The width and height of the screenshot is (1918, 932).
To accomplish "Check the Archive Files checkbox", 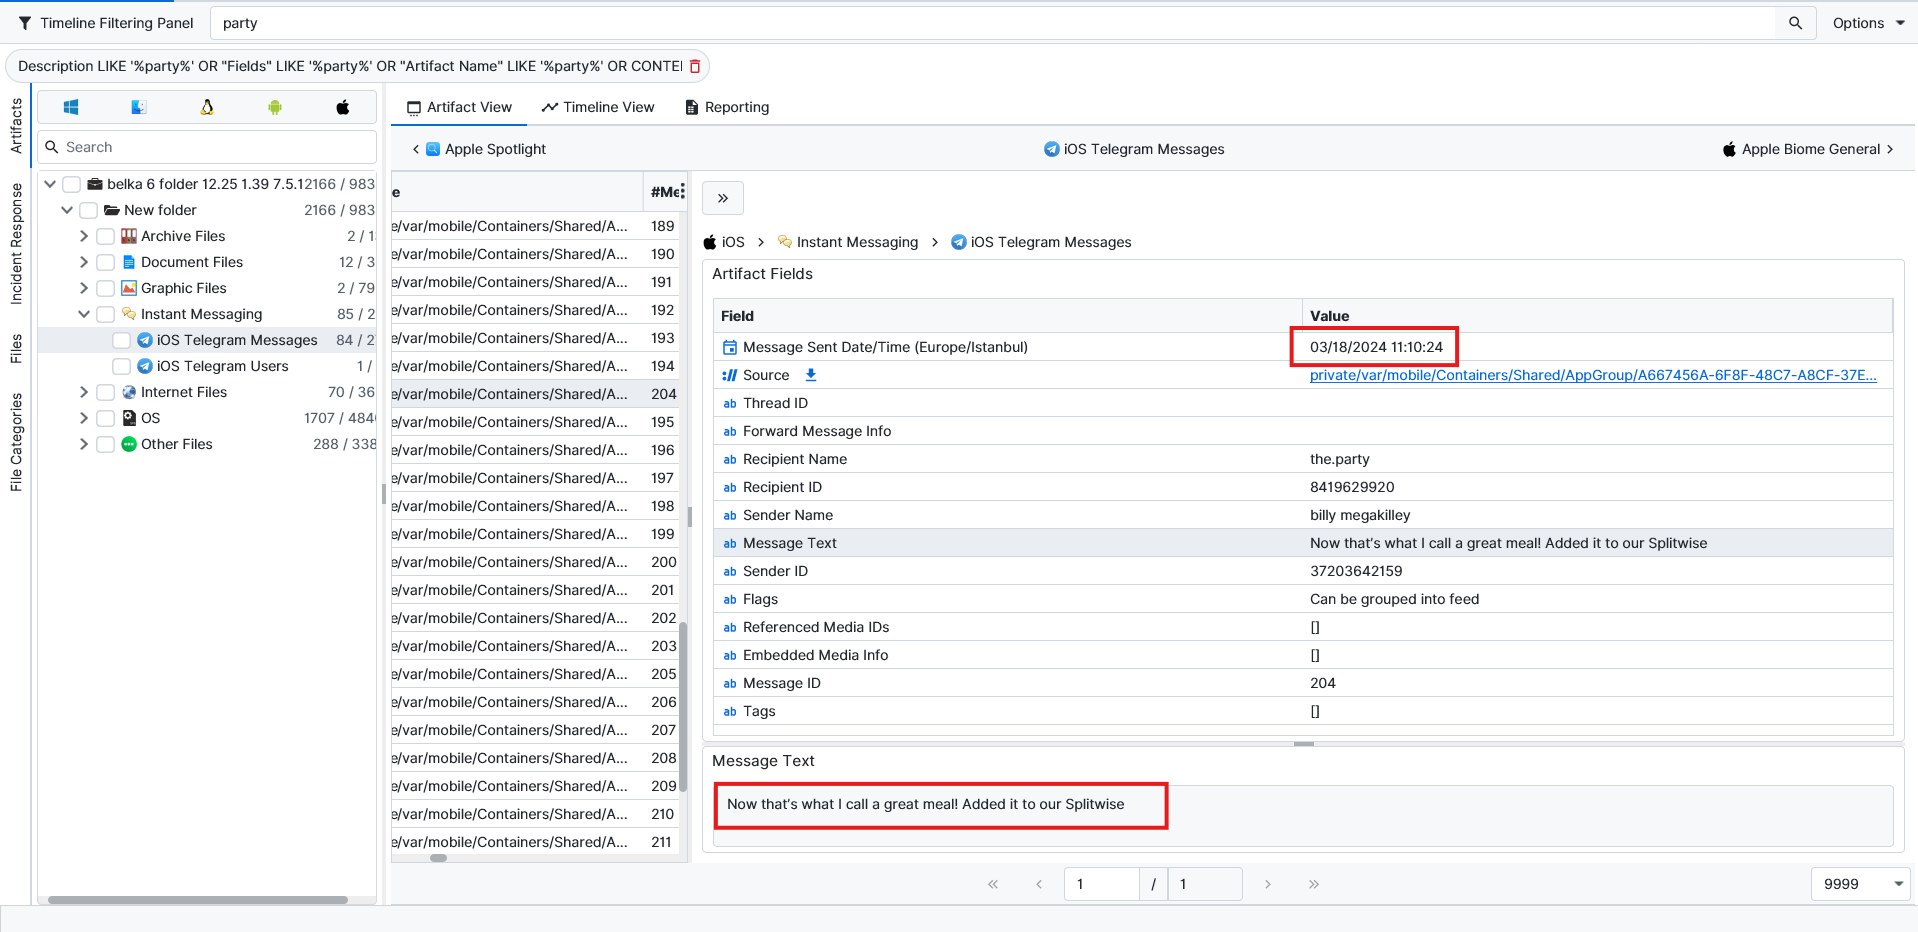I will (105, 236).
